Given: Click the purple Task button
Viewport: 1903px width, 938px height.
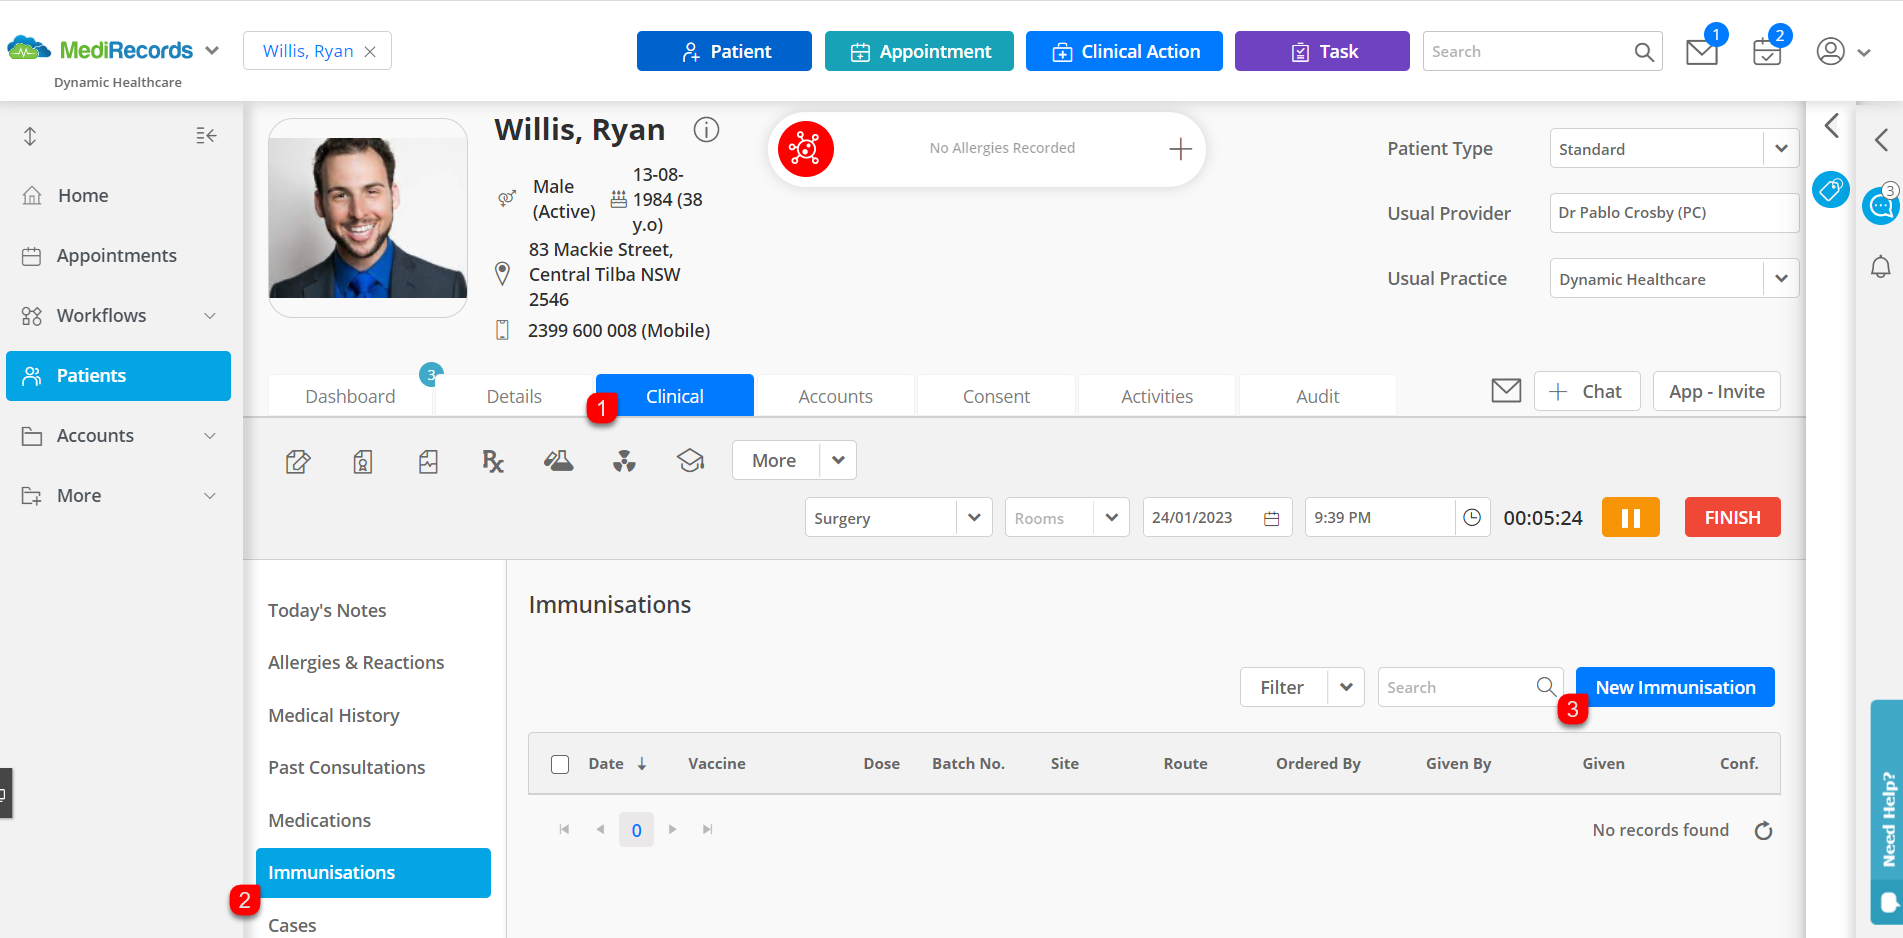Looking at the screenshot, I should coord(1322,51).
